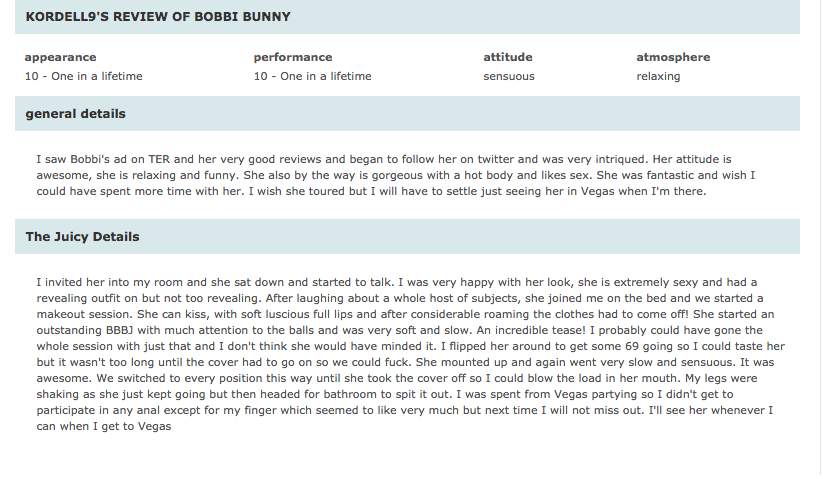Click the 'Vegas' word in the general details text
823x479 pixels.
tap(597, 191)
